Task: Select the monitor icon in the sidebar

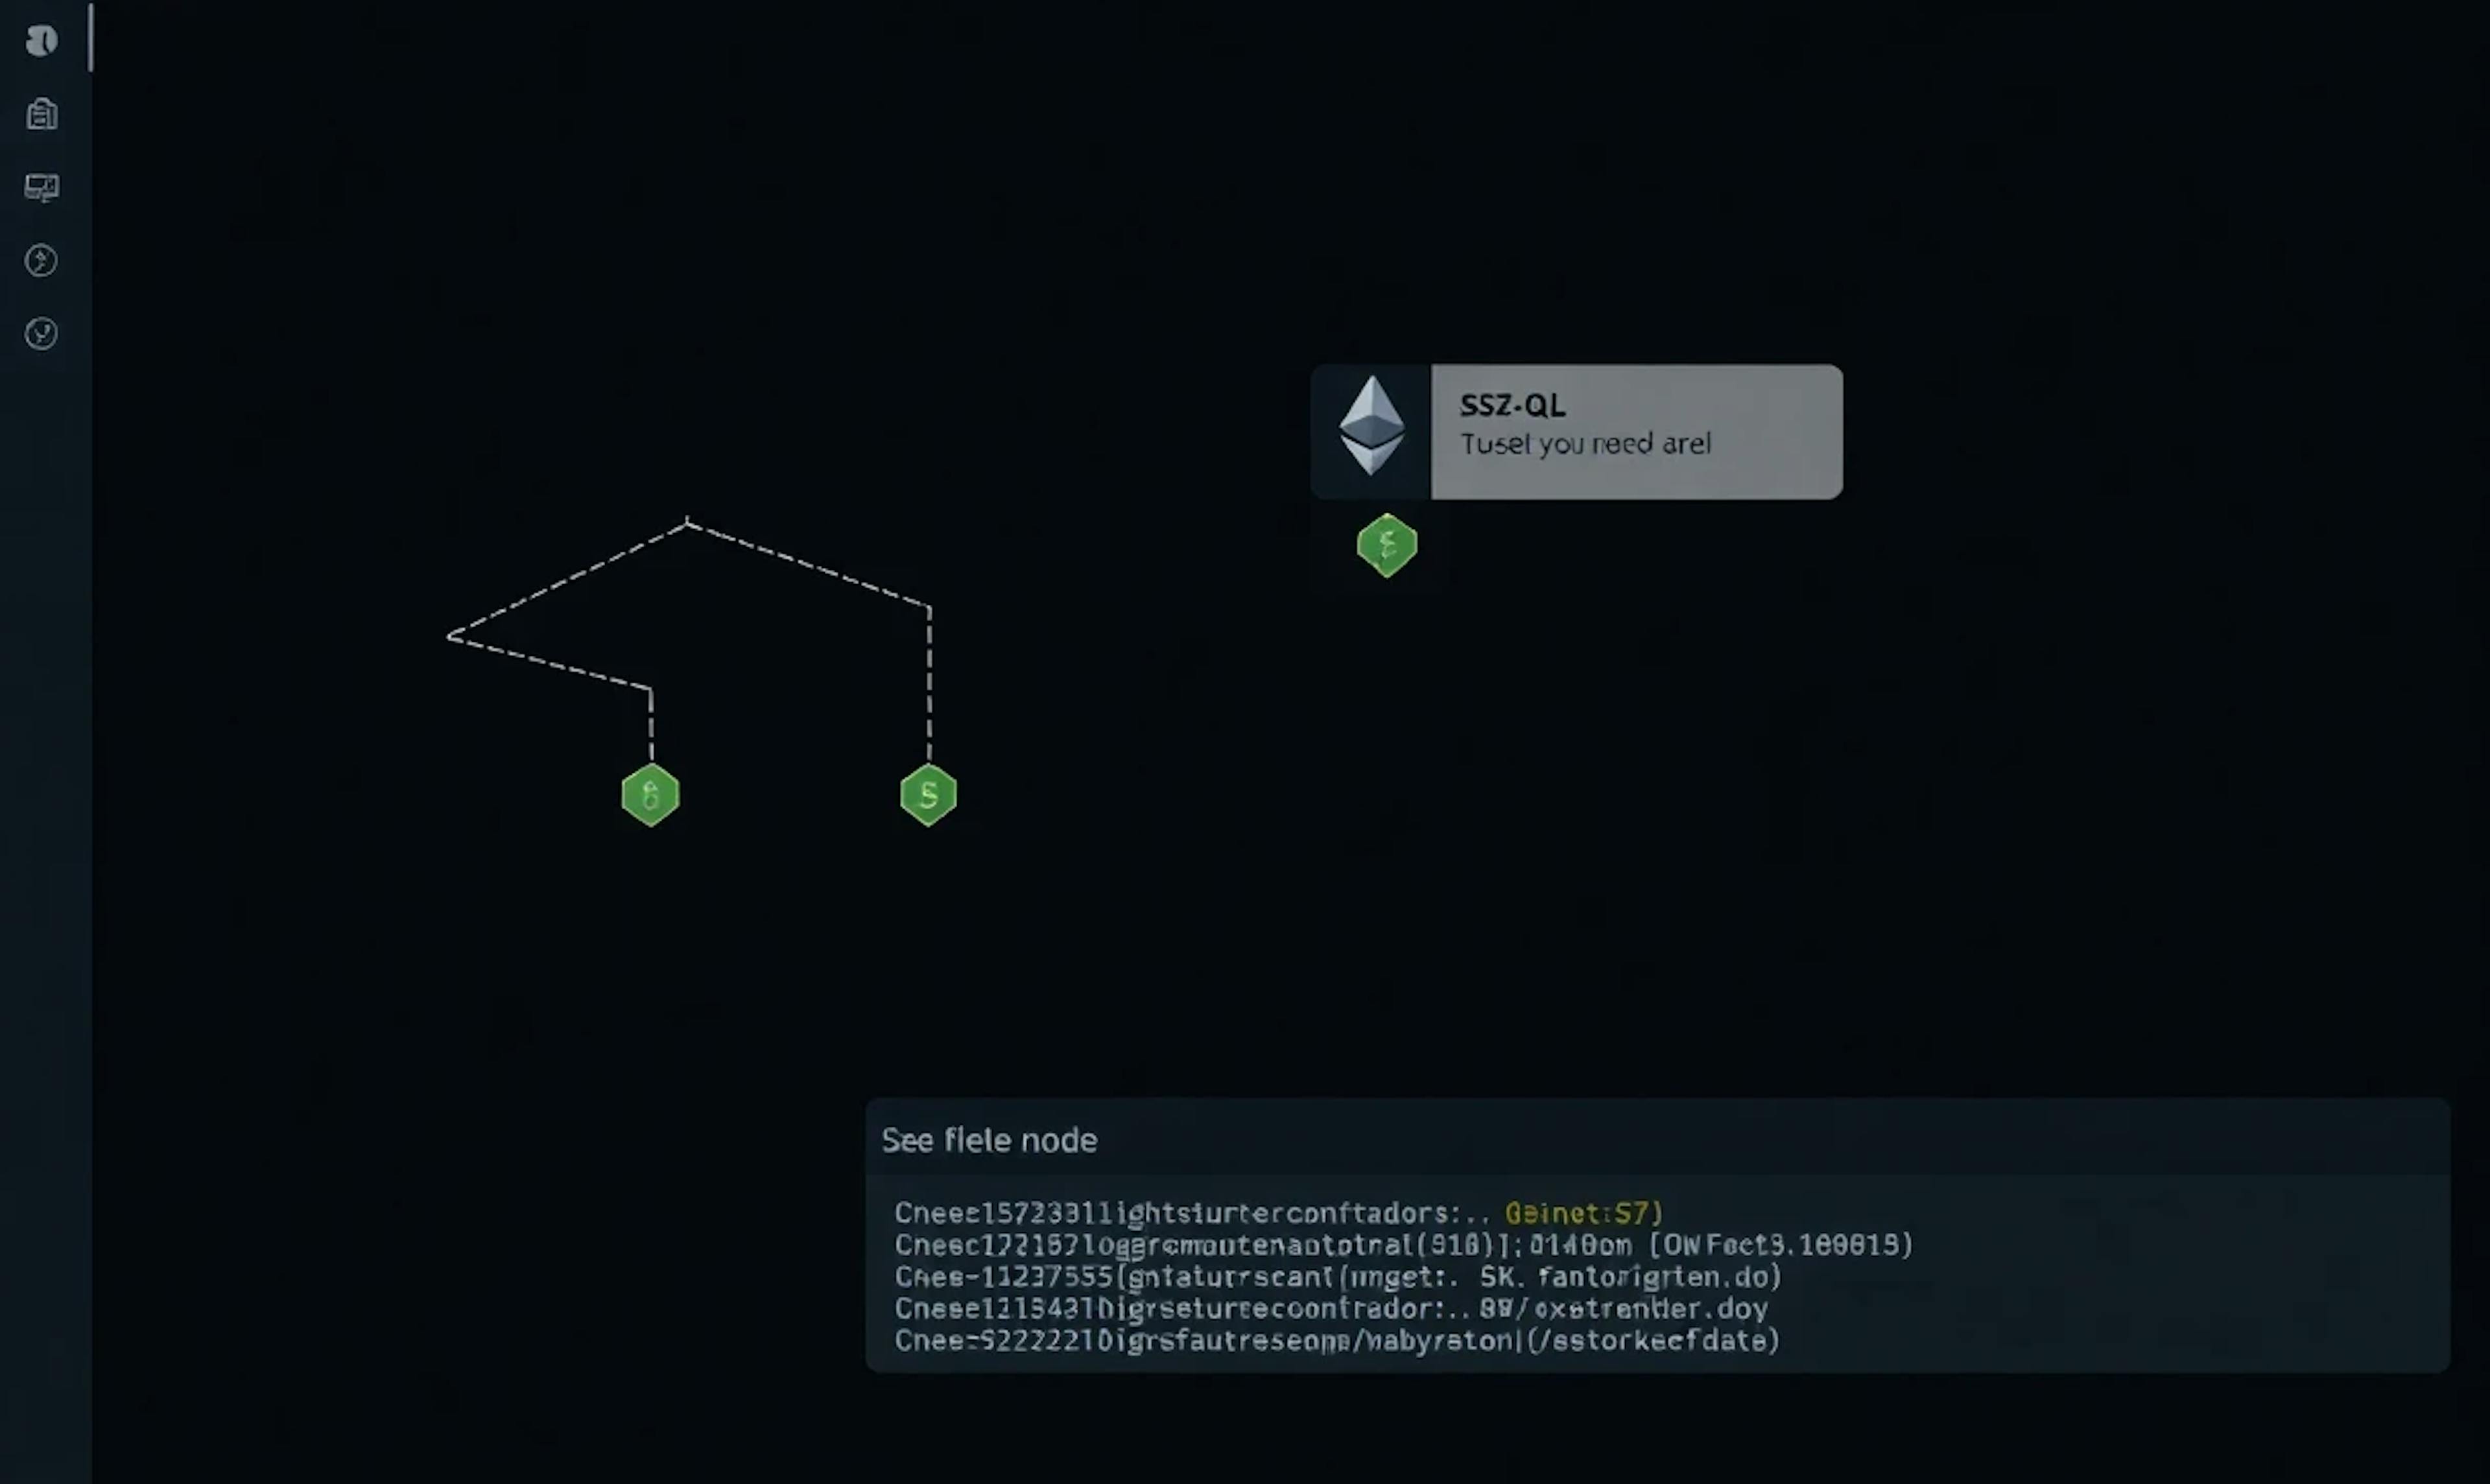Action: [x=41, y=187]
